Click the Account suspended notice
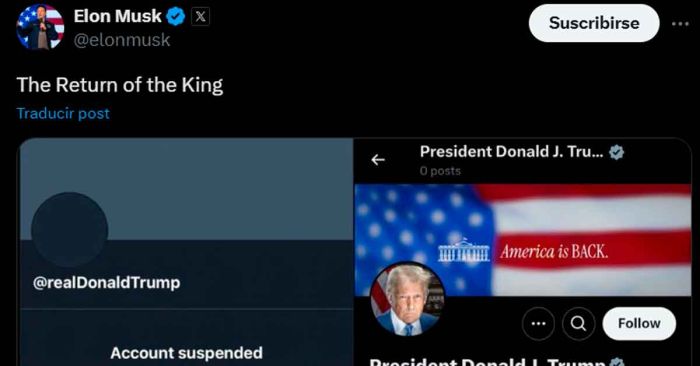 tap(186, 353)
